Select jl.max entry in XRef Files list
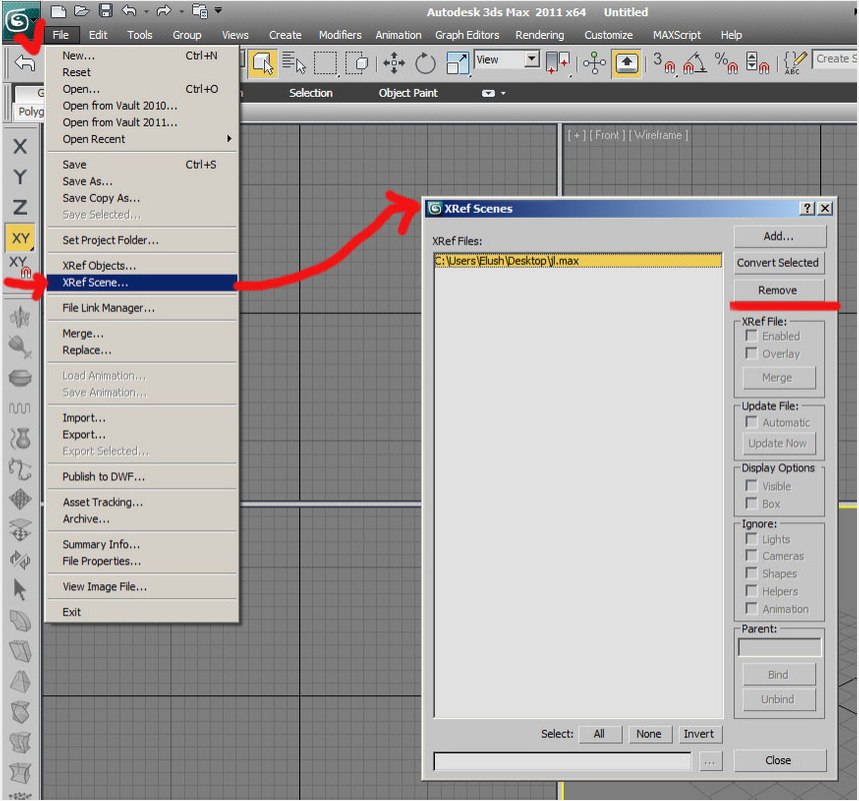The width and height of the screenshot is (859, 801). point(577,261)
